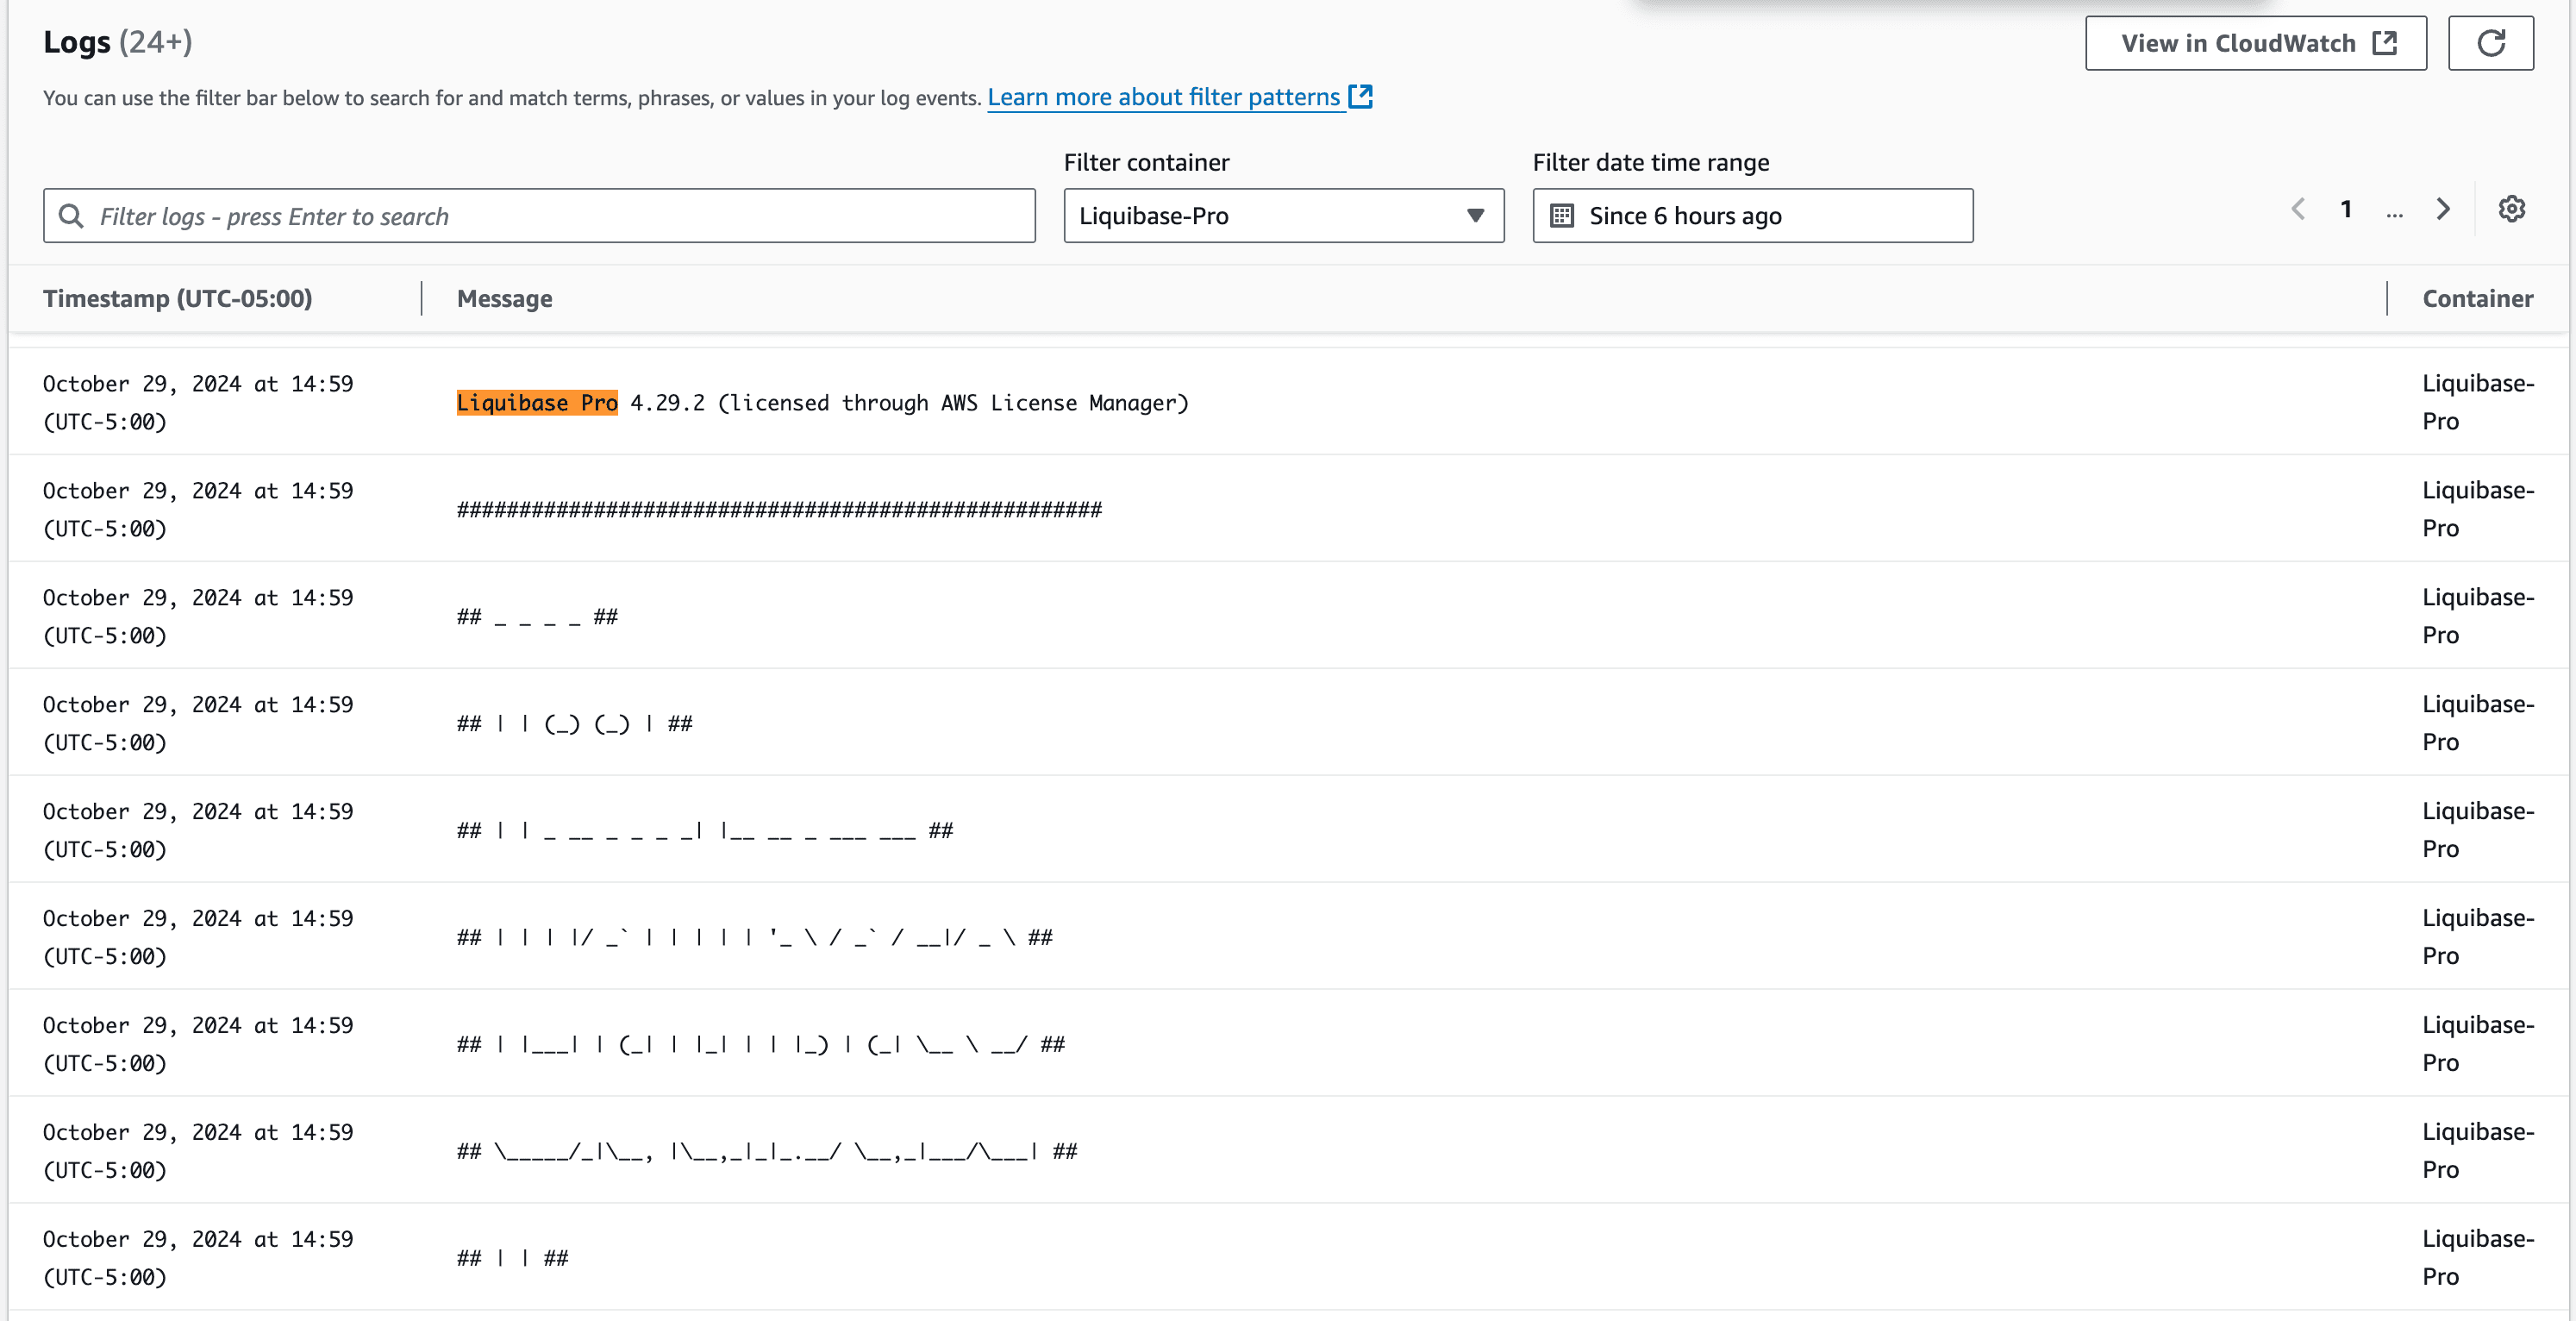Click the refresh logs icon button
This screenshot has height=1321, width=2576.
[2490, 43]
